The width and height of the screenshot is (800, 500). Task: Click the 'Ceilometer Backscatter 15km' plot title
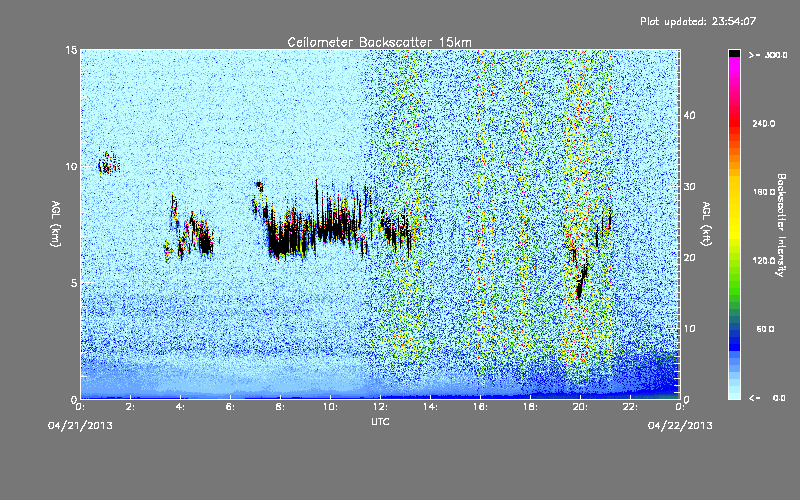click(x=379, y=42)
